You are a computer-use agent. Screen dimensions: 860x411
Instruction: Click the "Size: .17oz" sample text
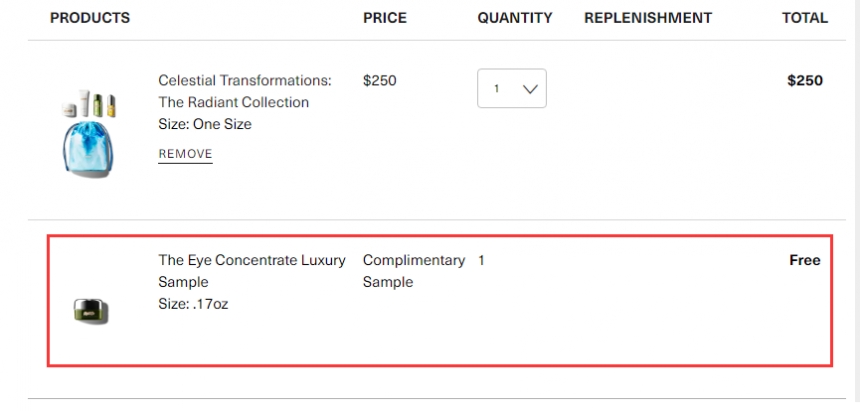[193, 304]
